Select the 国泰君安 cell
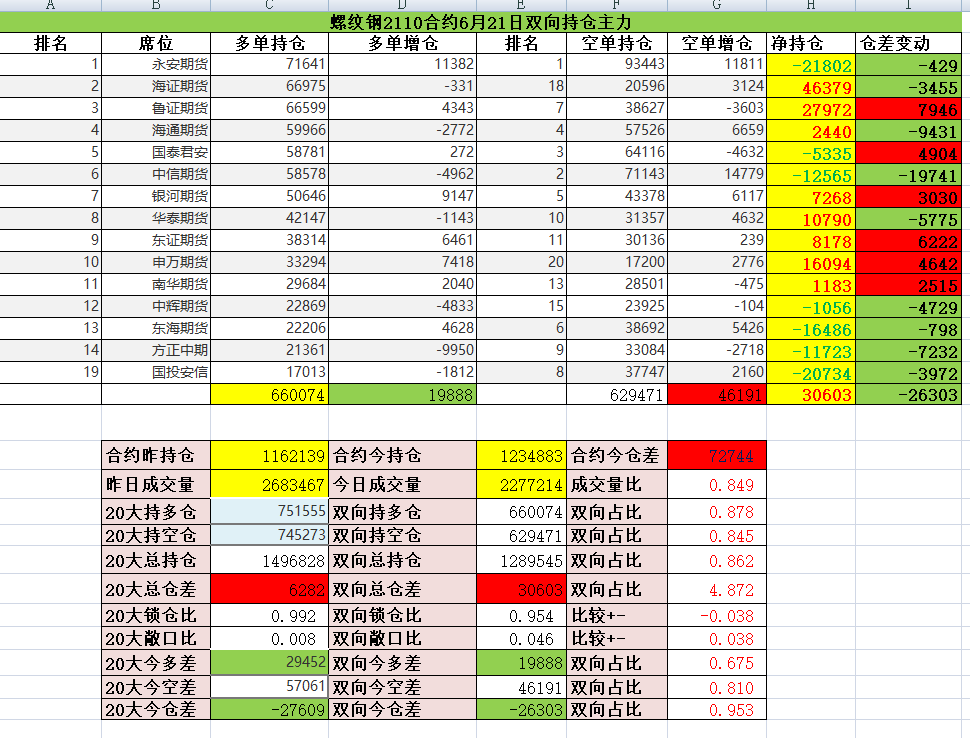This screenshot has height=738, width=970. click(x=156, y=153)
